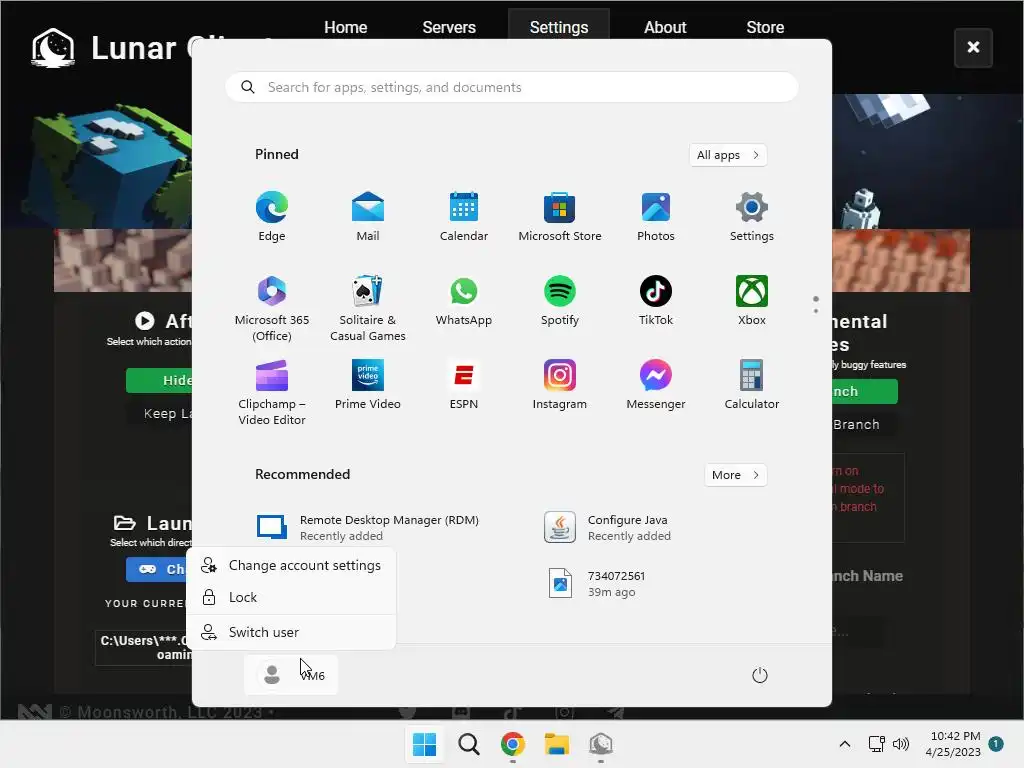
Task: Click the Pinned page indicator dots
Action: click(816, 304)
